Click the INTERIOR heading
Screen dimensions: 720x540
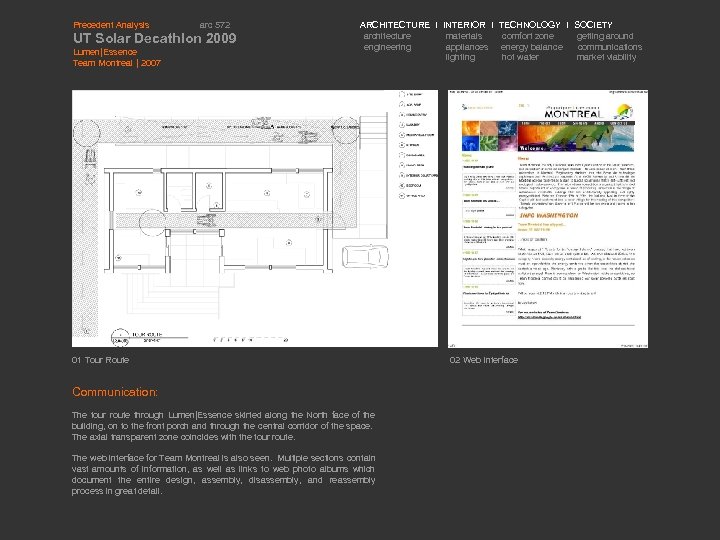464,25
